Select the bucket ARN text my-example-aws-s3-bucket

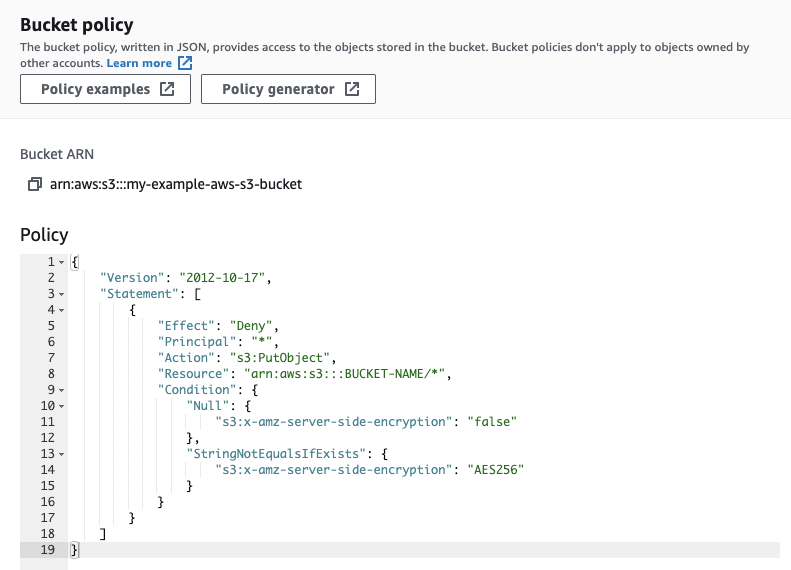coord(176,184)
